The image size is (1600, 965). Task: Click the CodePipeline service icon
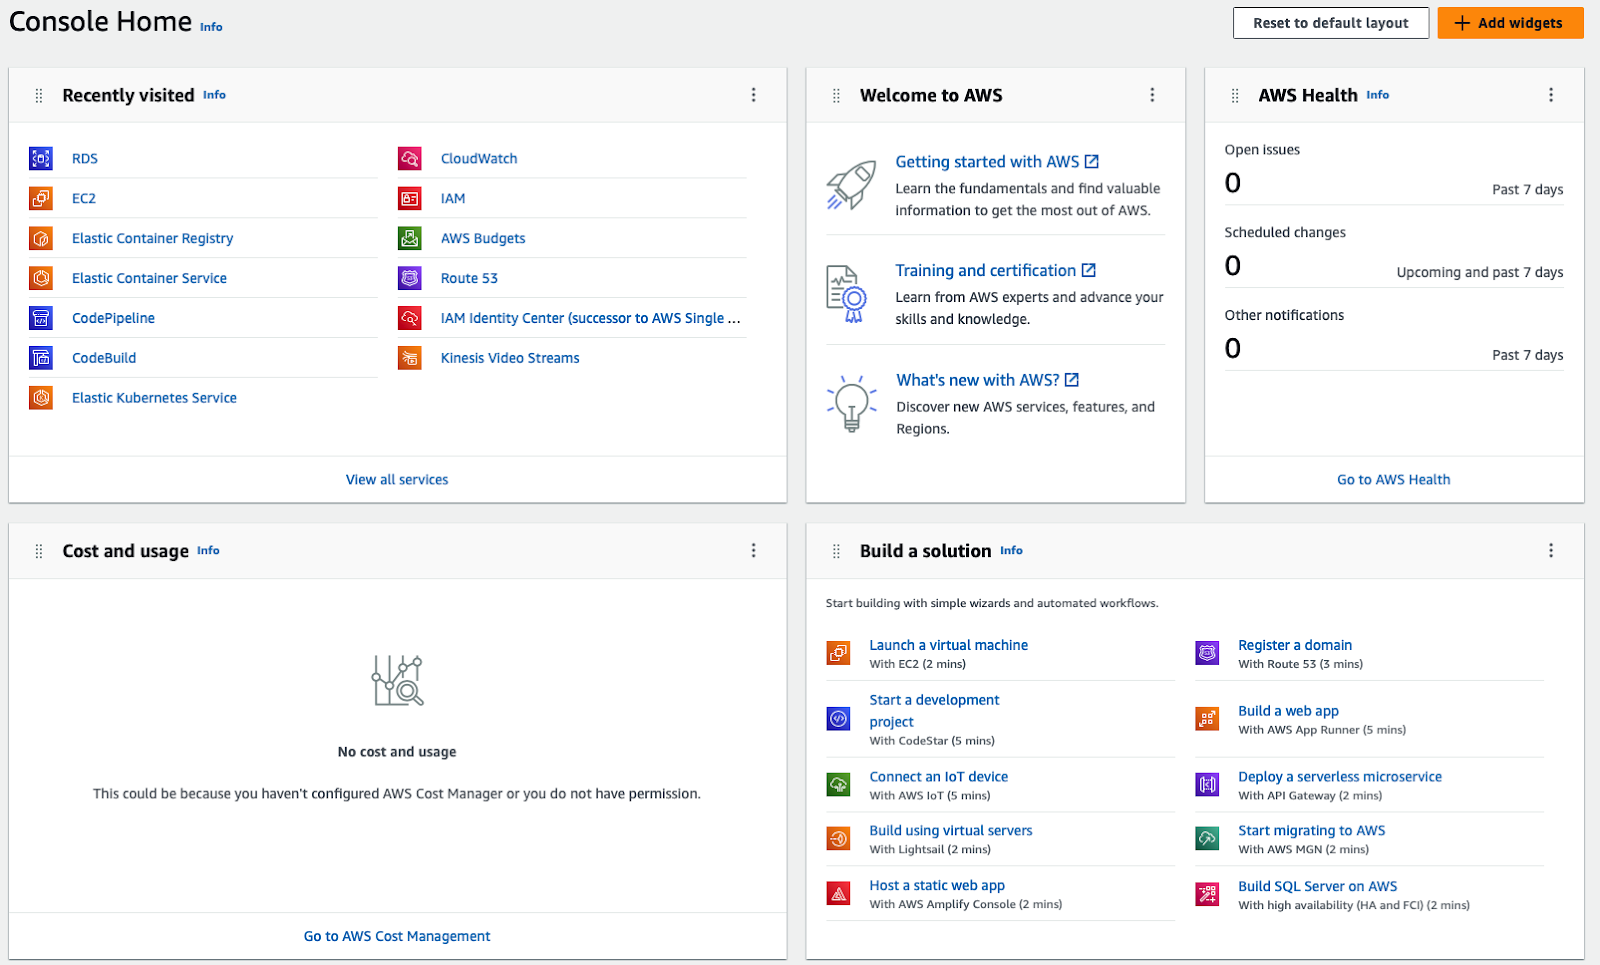[x=41, y=317]
